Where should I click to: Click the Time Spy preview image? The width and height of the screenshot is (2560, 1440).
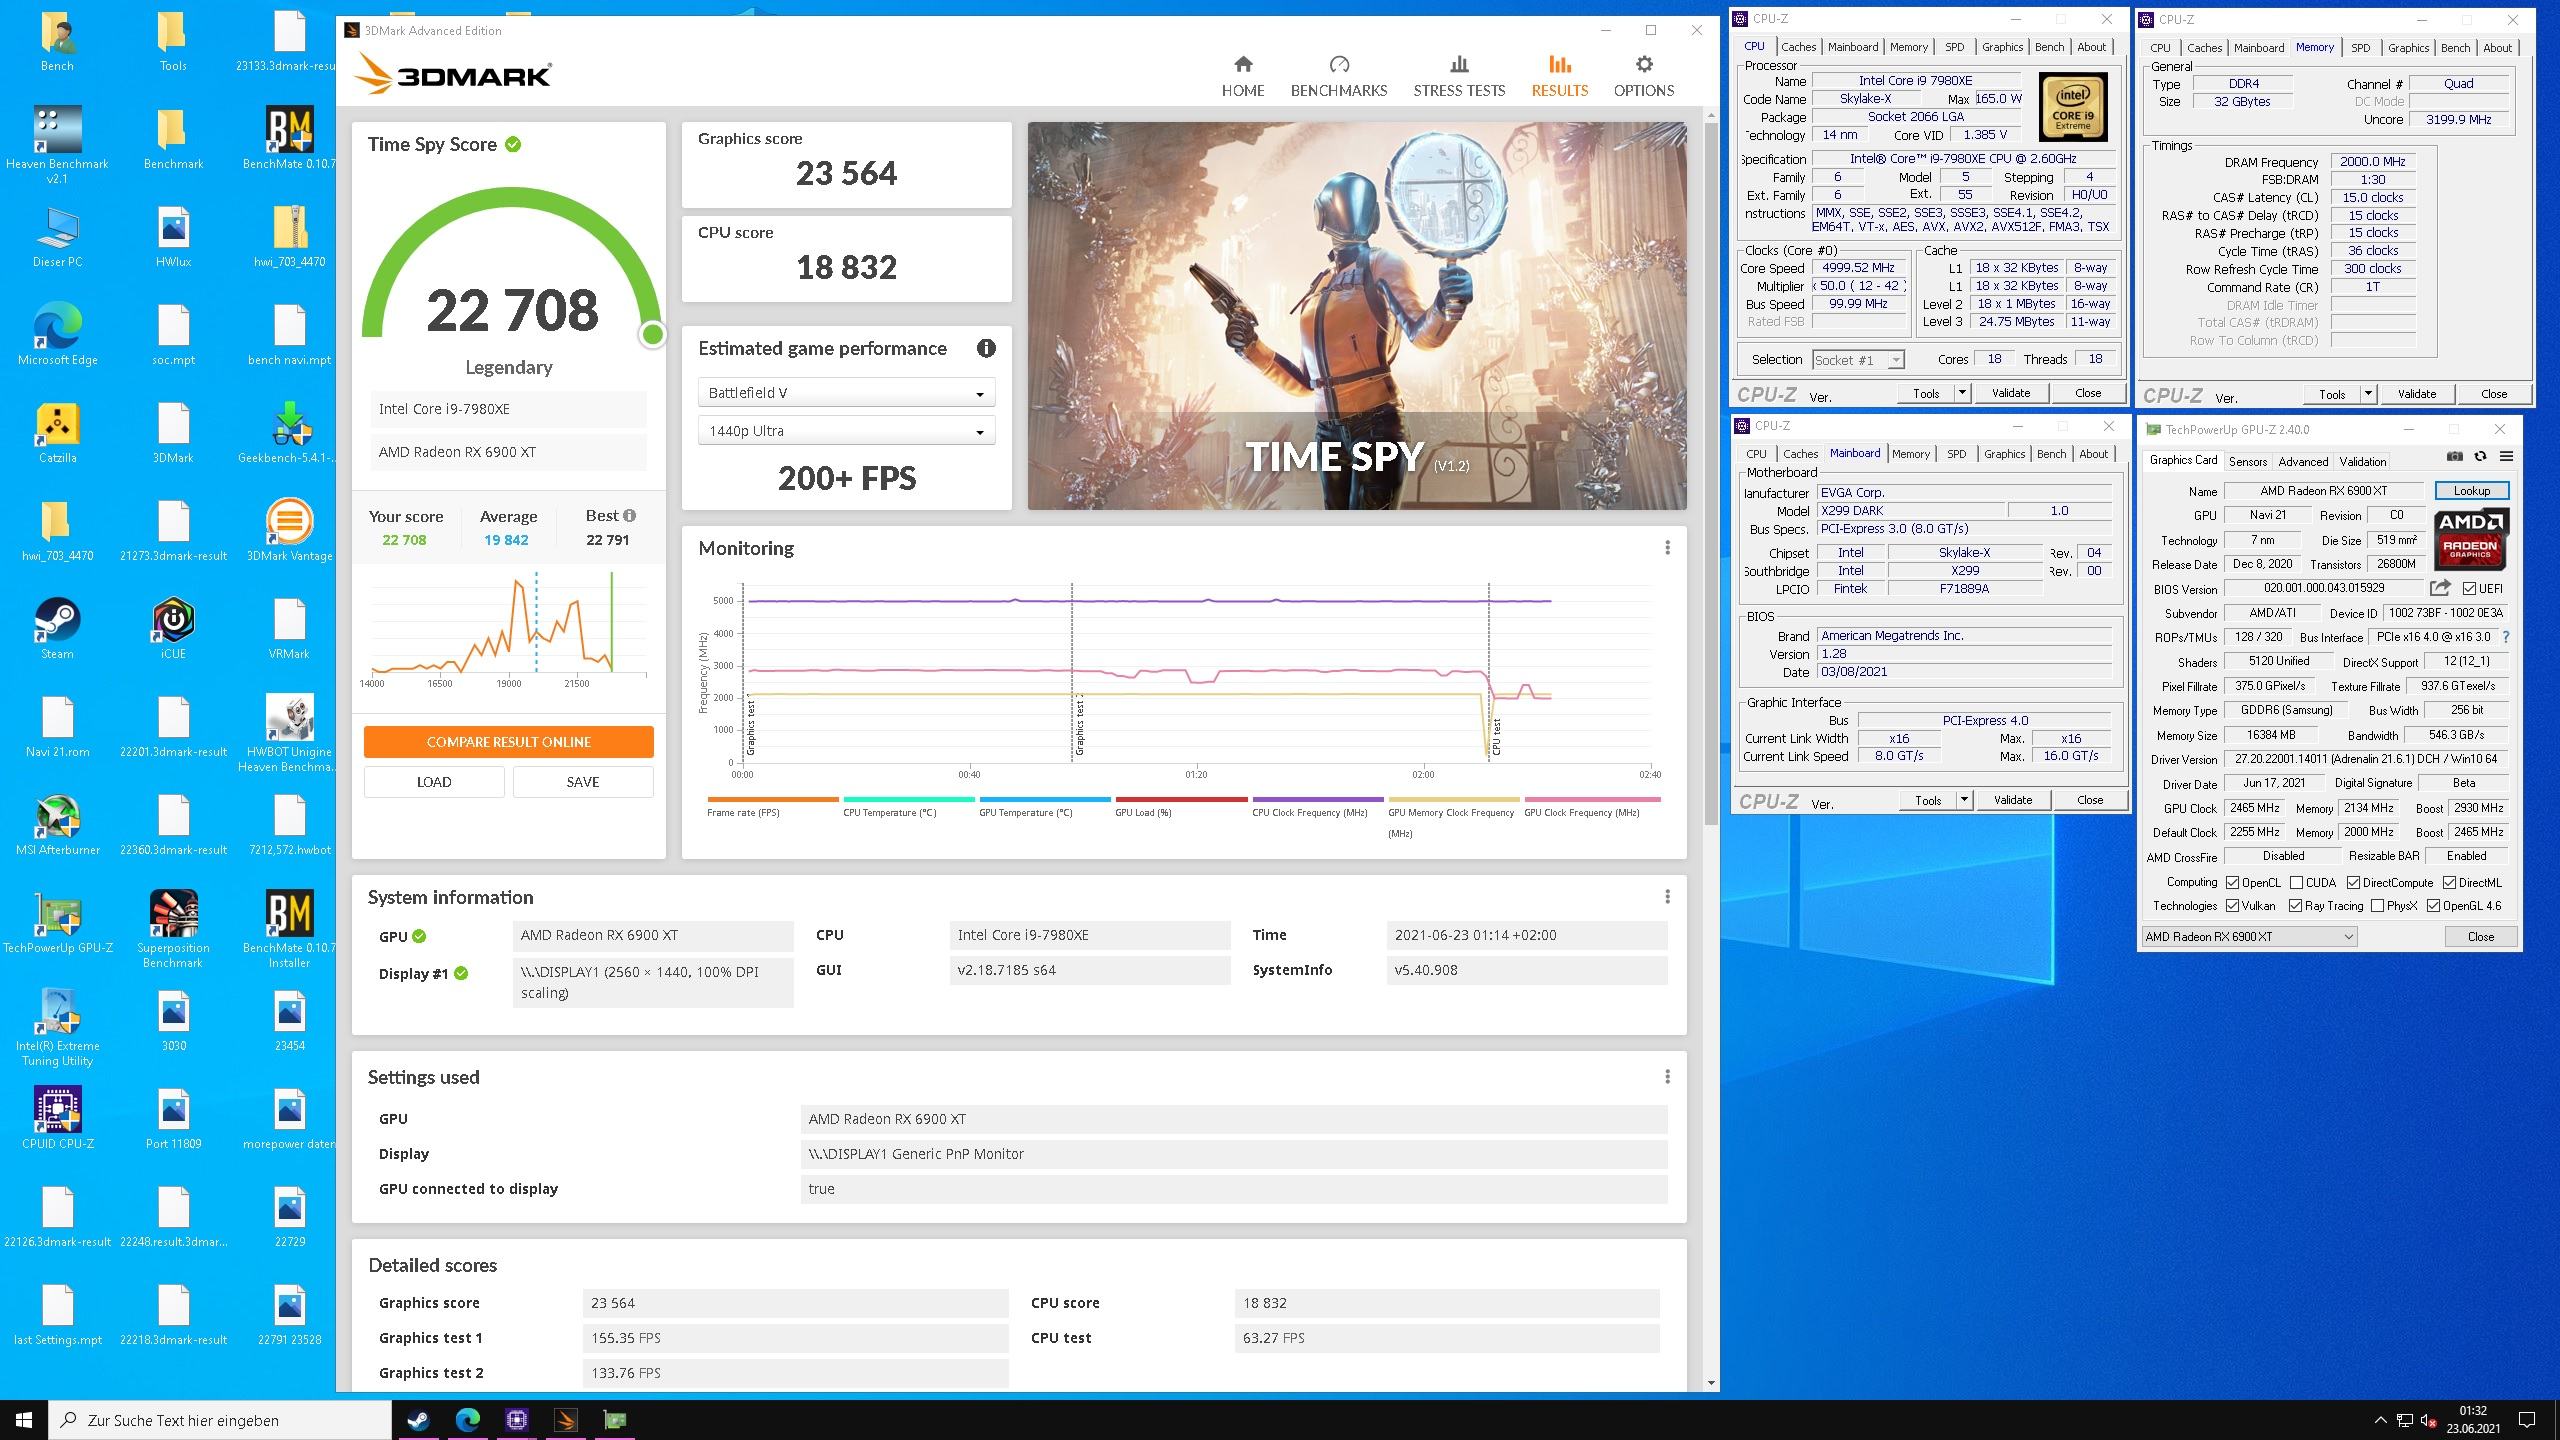[1357, 316]
